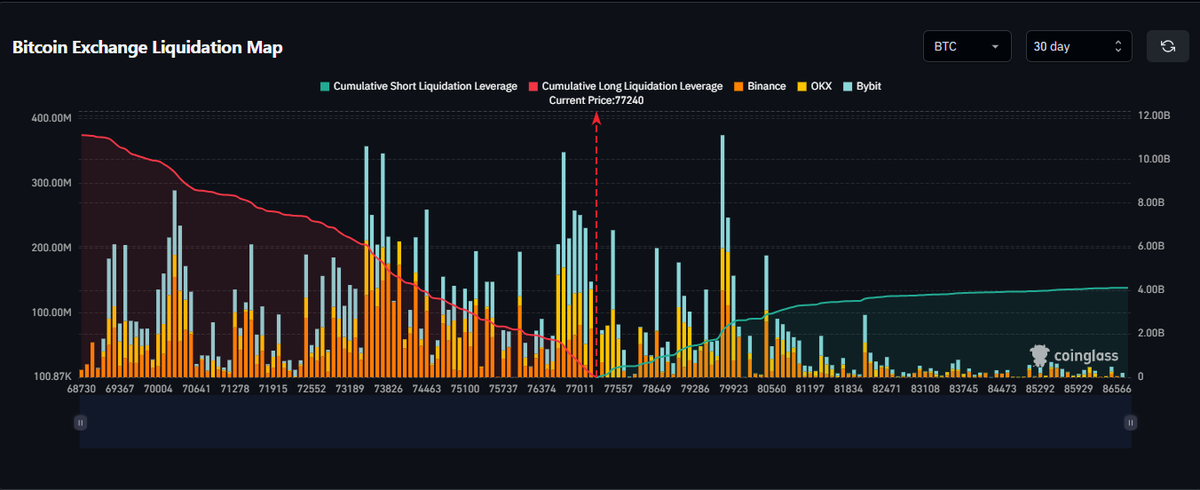Click the 4.00B right axis label

pyautogui.click(x=1152, y=290)
